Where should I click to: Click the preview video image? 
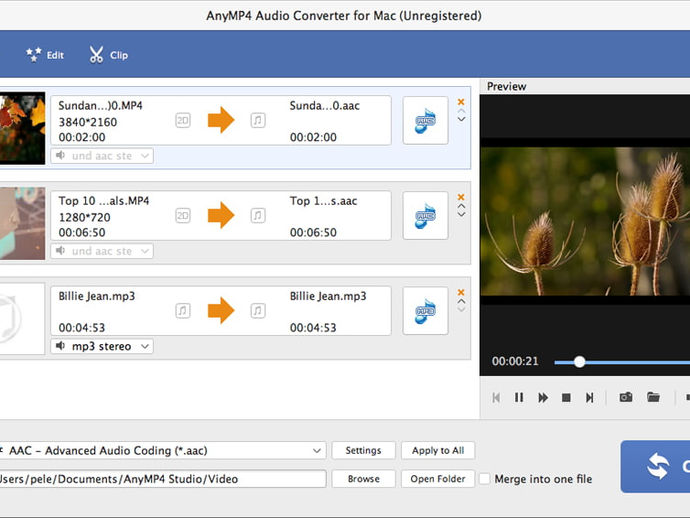(x=585, y=221)
